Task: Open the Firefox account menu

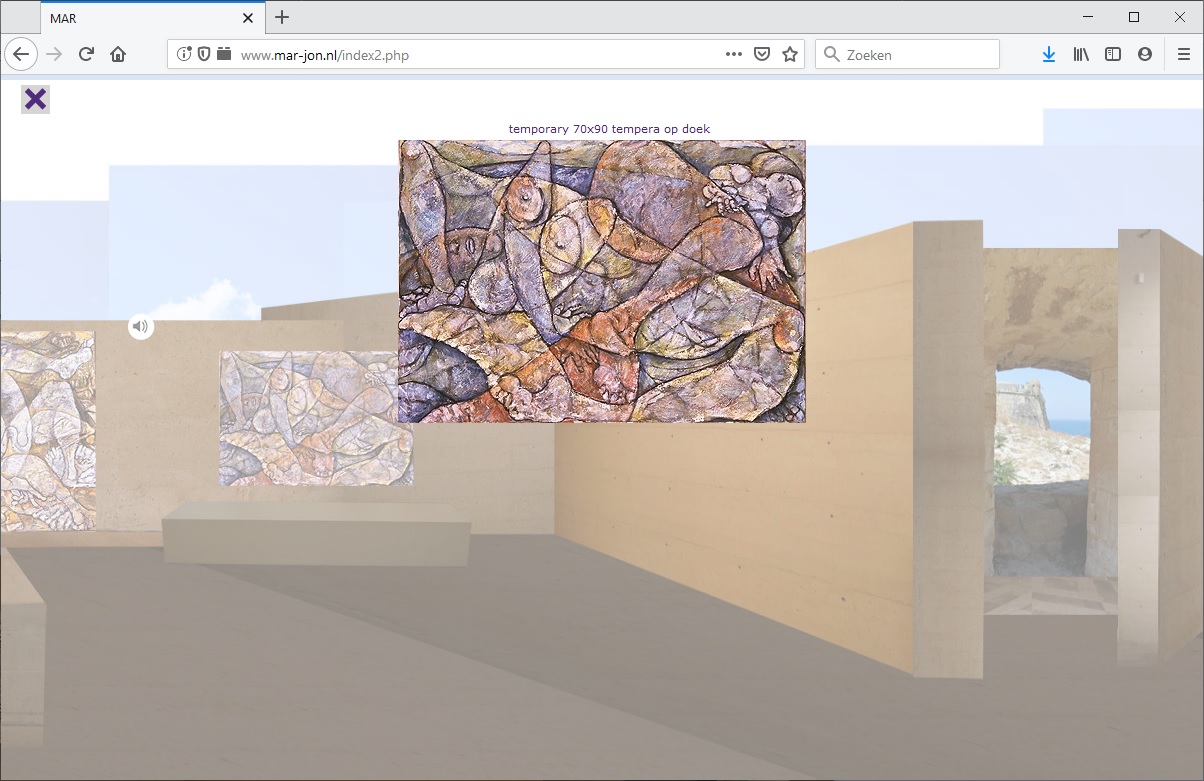Action: coord(1145,55)
